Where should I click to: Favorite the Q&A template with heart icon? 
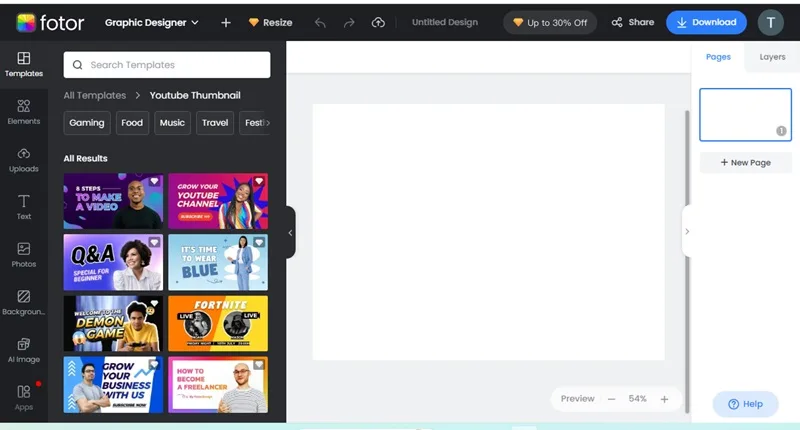click(154, 242)
